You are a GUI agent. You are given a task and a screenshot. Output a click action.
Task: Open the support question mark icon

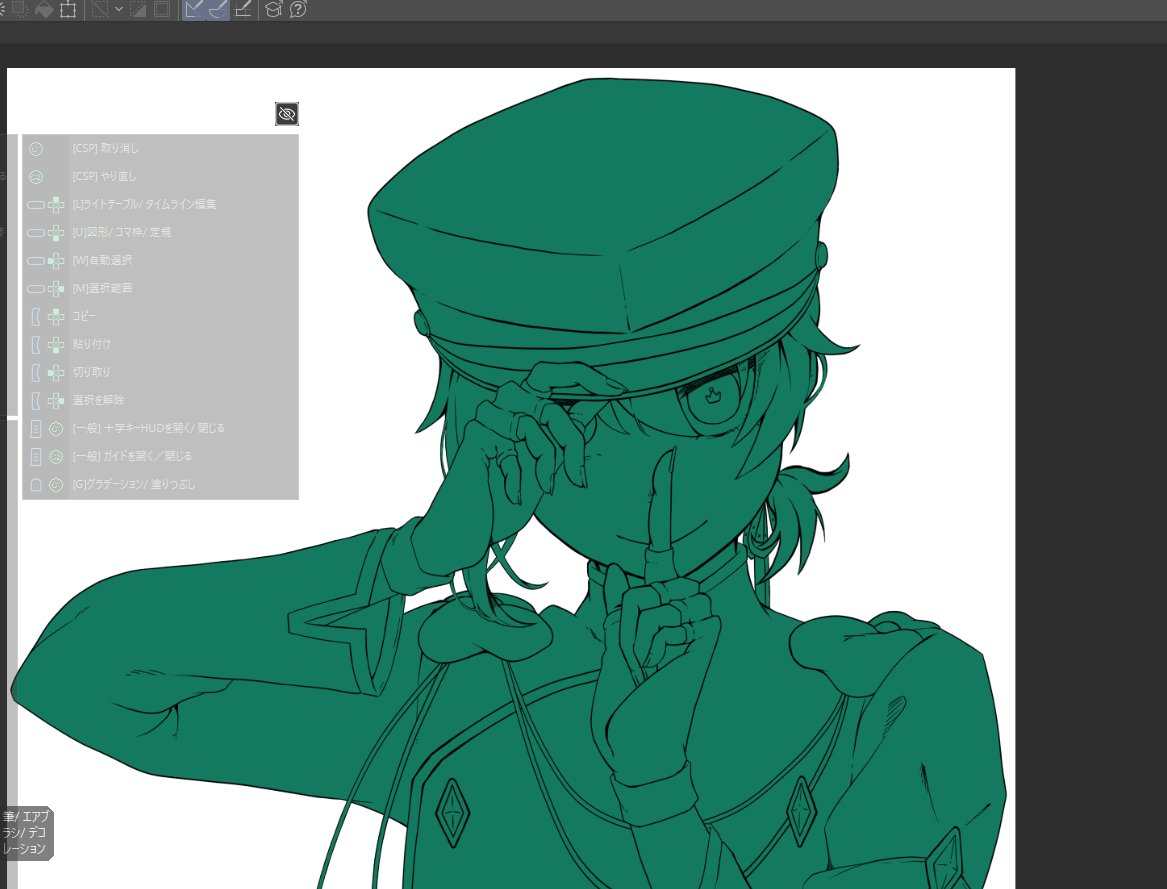[298, 9]
